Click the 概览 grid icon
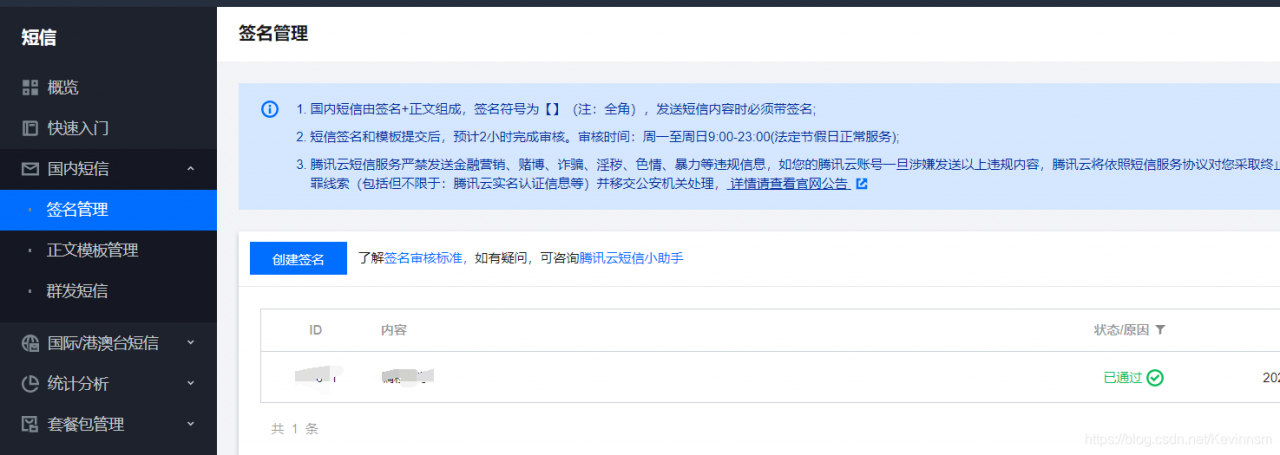This screenshot has width=1280, height=455. click(x=30, y=88)
